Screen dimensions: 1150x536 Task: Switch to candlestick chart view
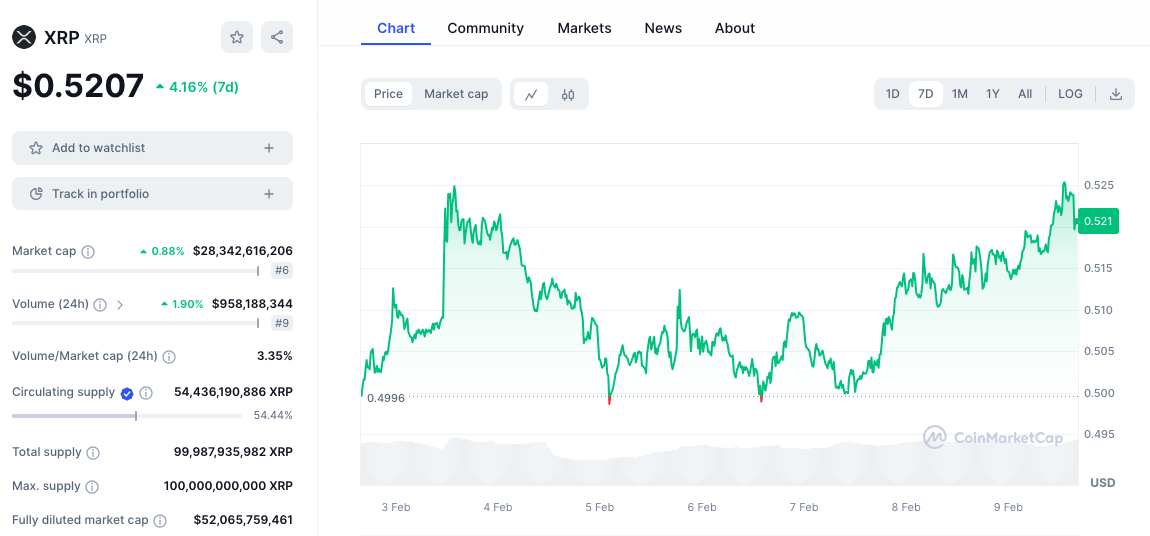pos(568,94)
